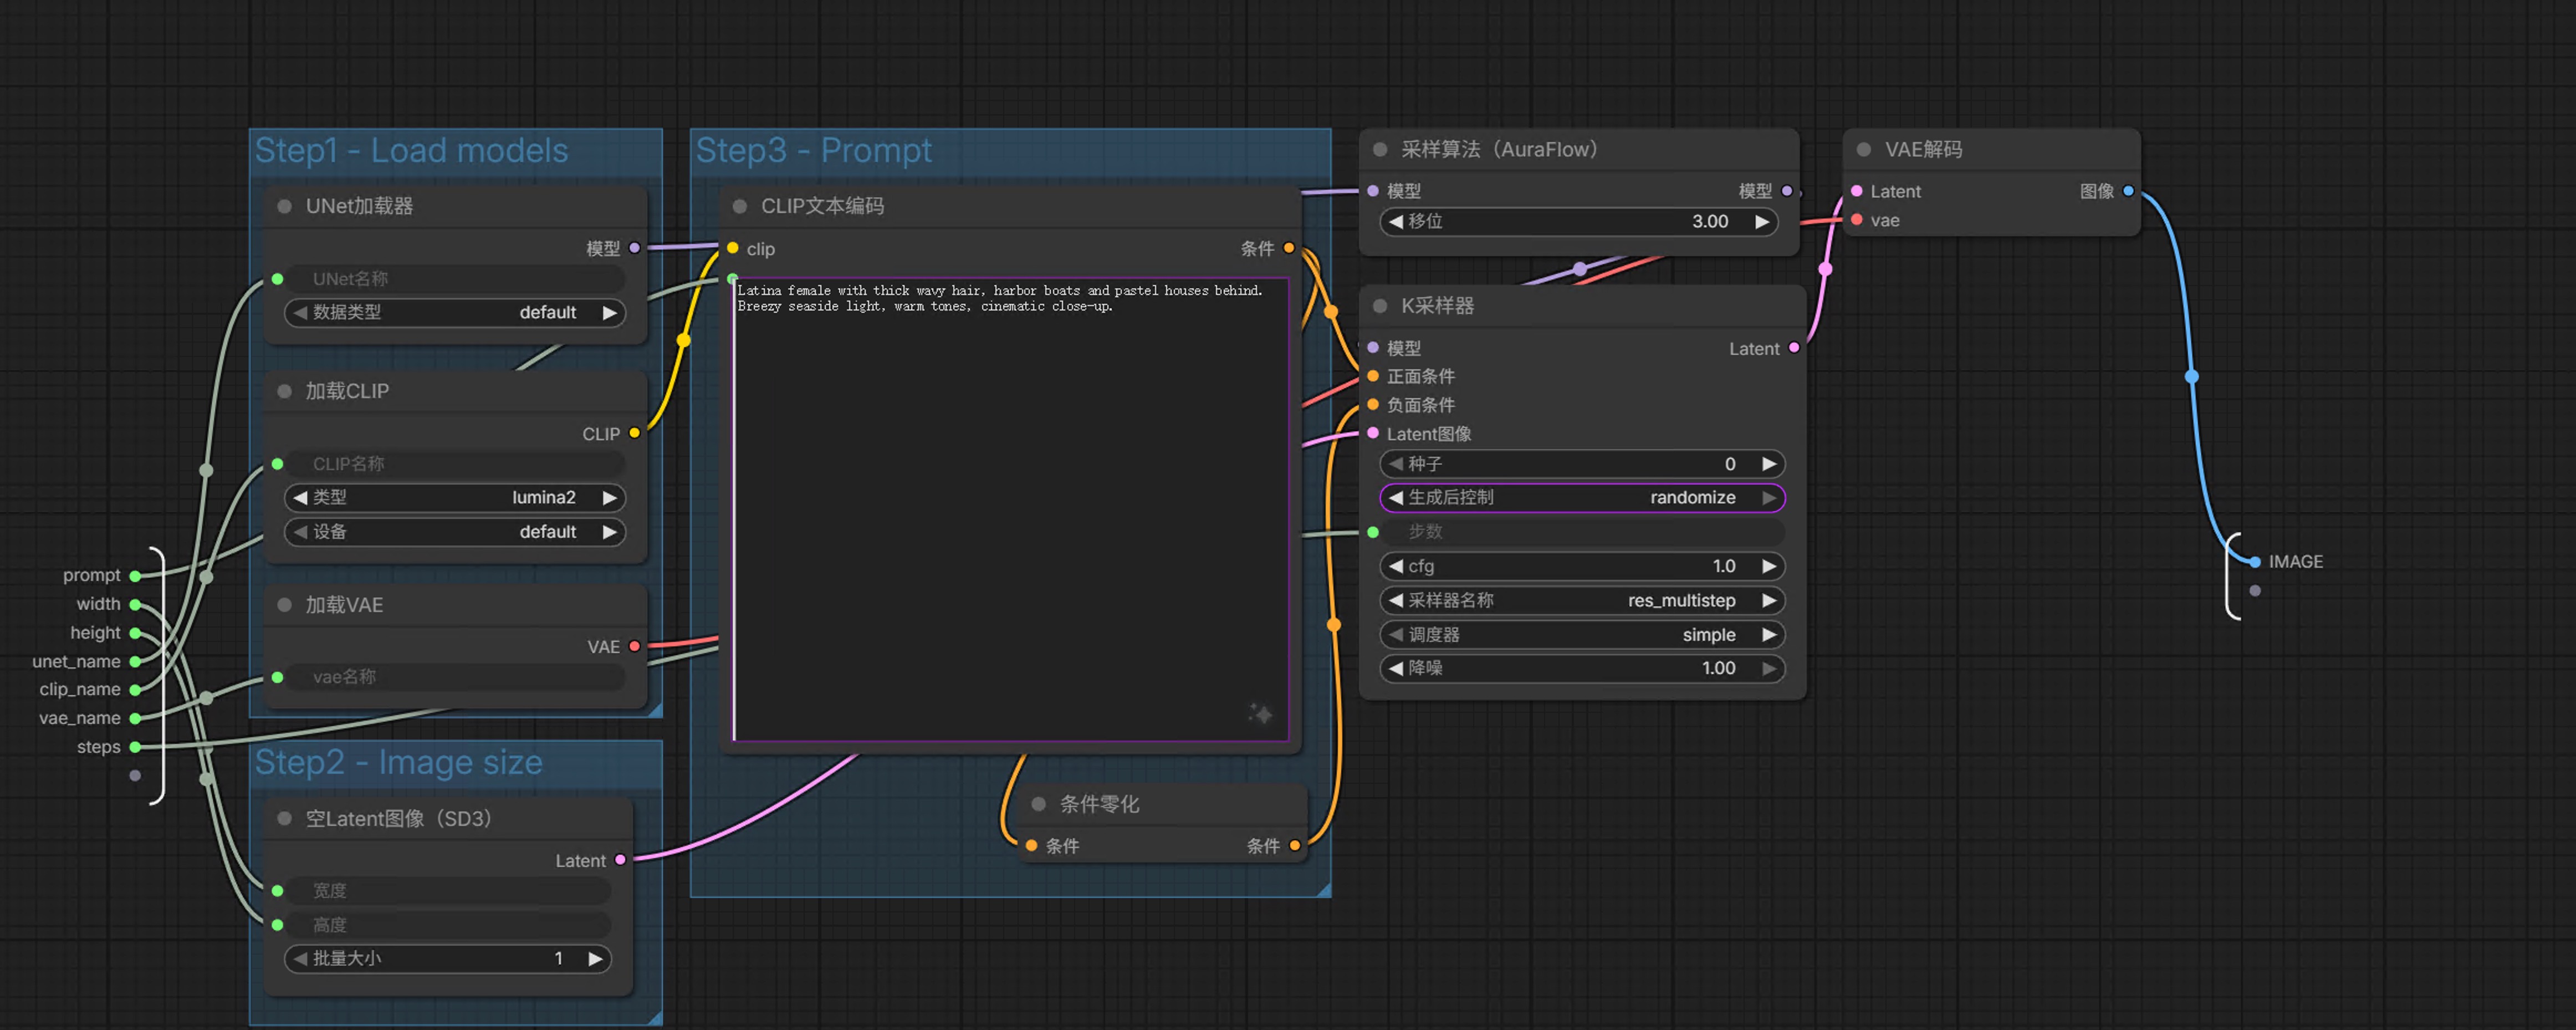Increase 种子 value with right arrow

click(1769, 464)
